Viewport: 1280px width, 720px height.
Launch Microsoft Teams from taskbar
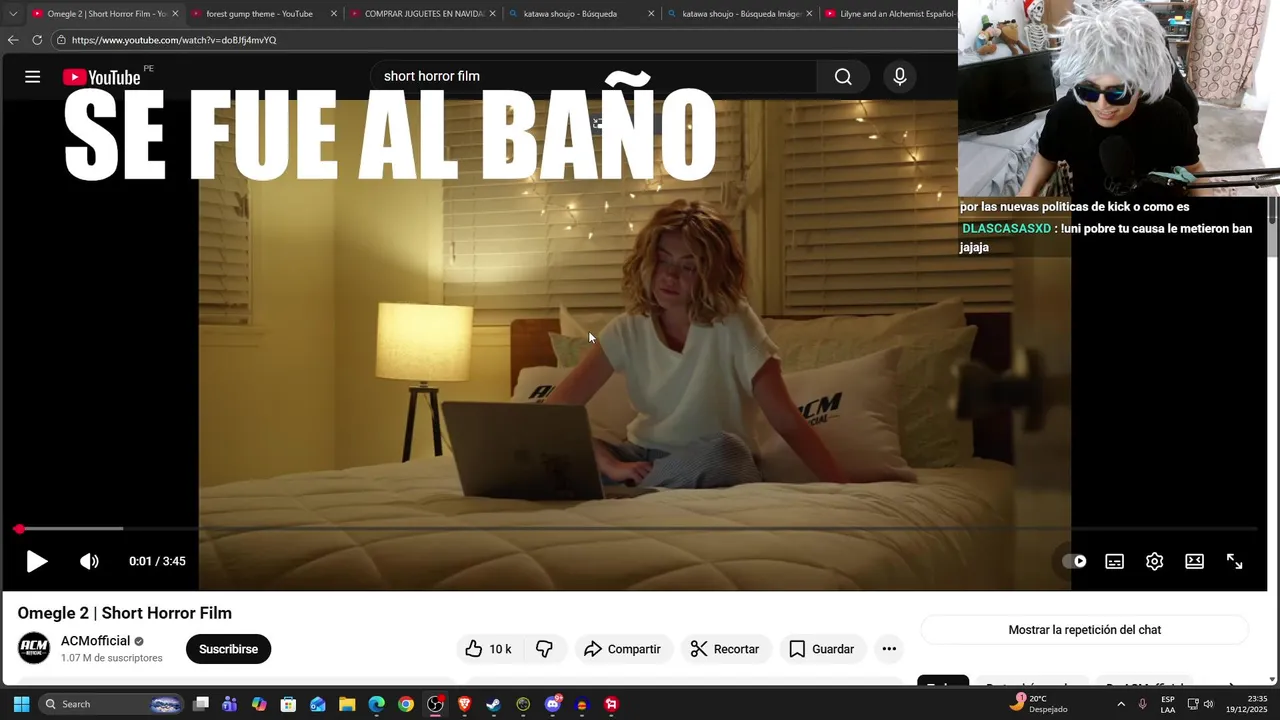click(x=230, y=704)
